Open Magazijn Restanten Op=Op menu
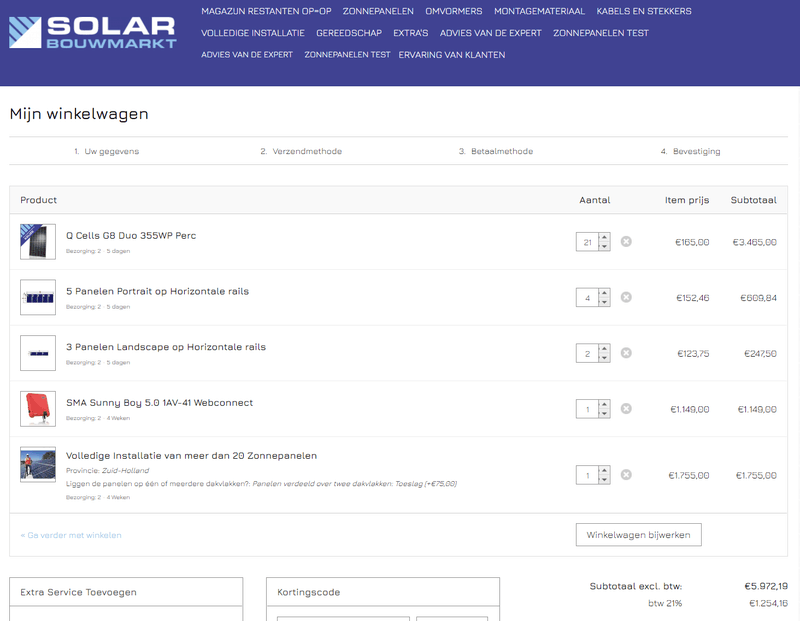This screenshot has width=800, height=621. (x=266, y=11)
